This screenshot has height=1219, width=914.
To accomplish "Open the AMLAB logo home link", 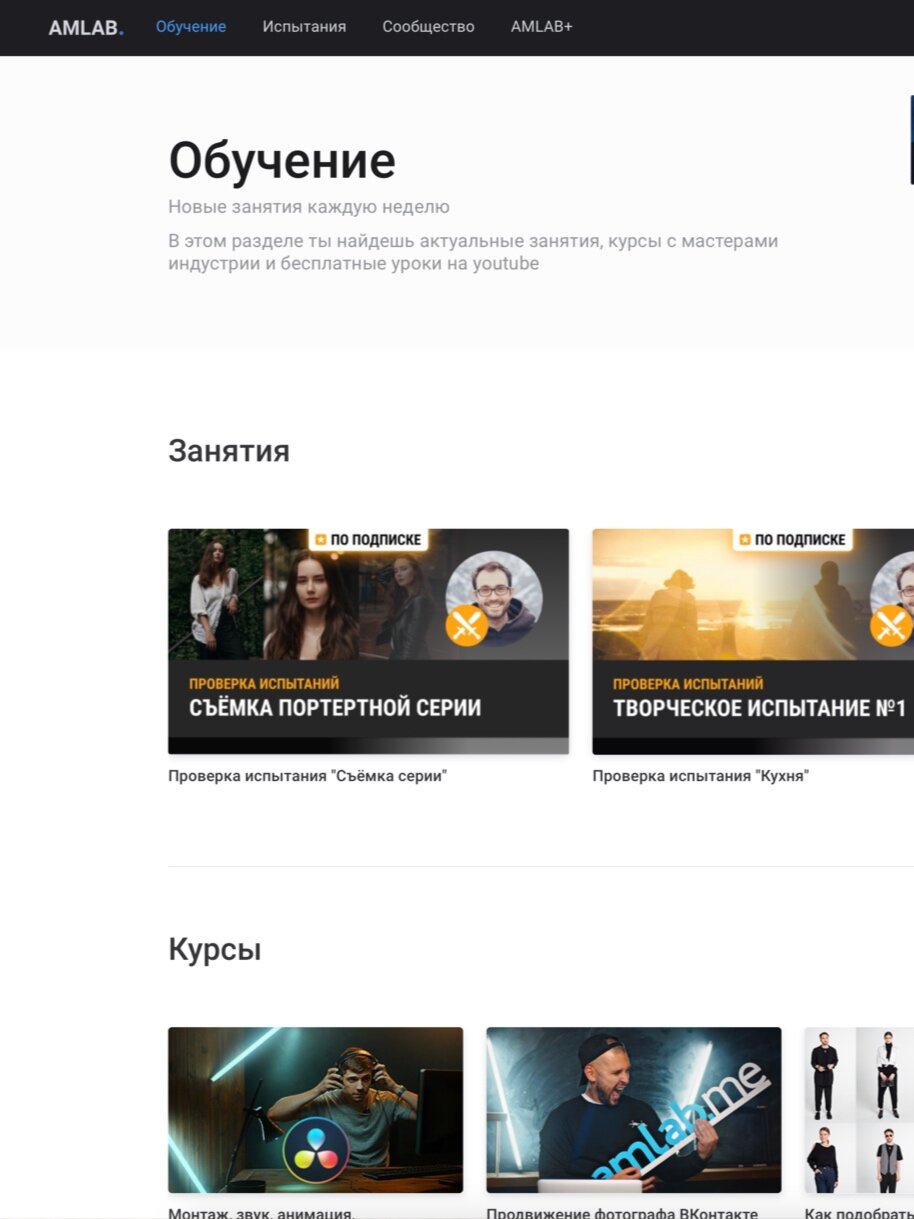I will tap(86, 27).
